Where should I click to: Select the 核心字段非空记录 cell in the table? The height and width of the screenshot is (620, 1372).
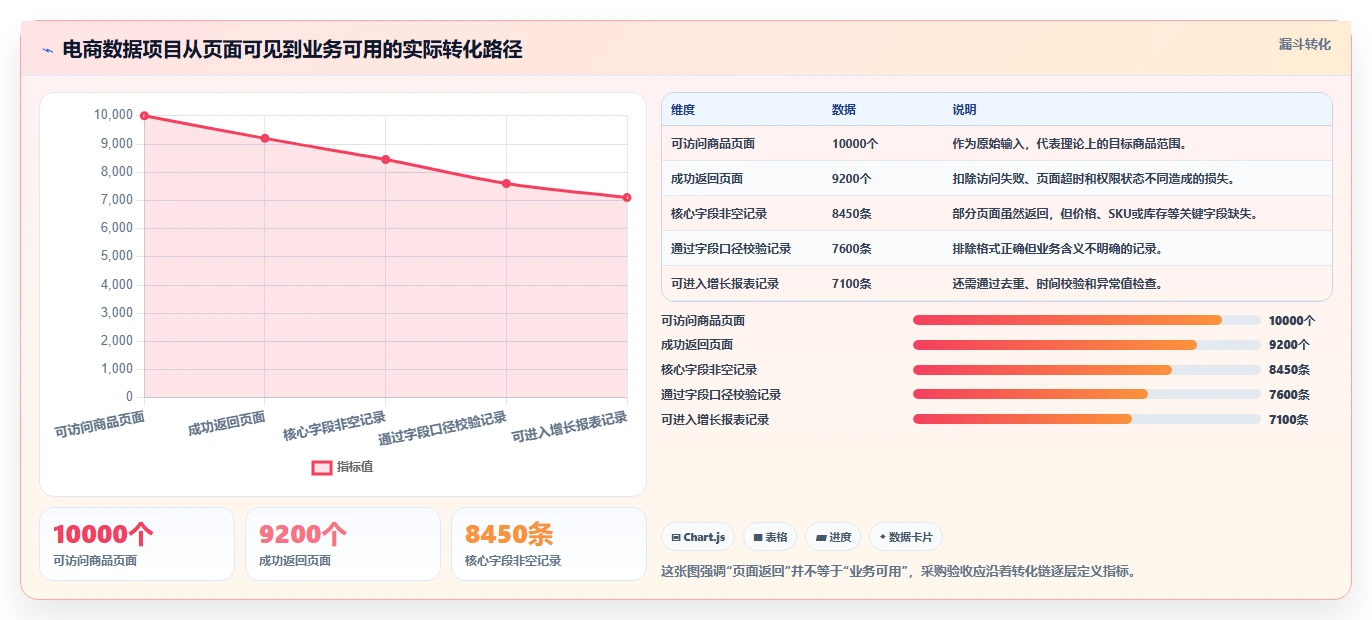(x=719, y=214)
